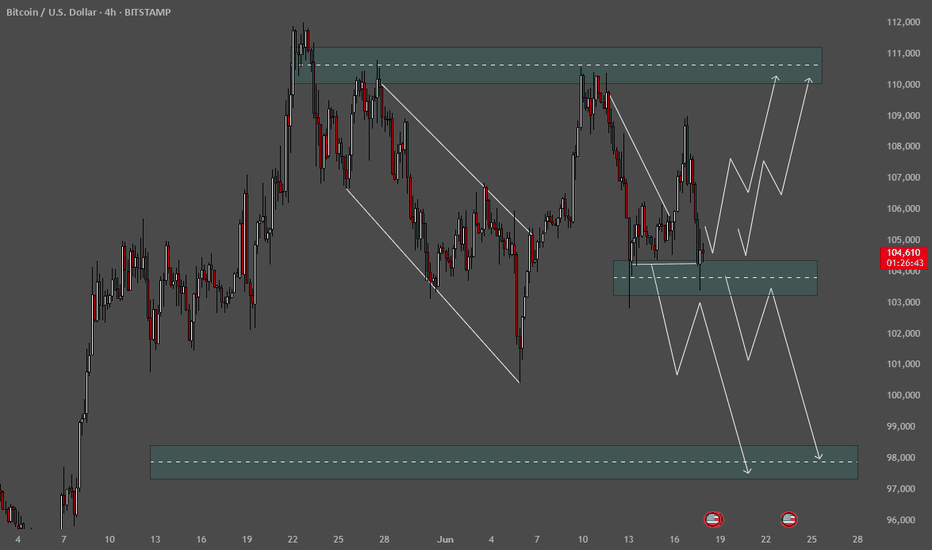Click the US economic event flag near date 19
Image resolution: width=932 pixels, height=550 pixels.
pyautogui.click(x=713, y=520)
